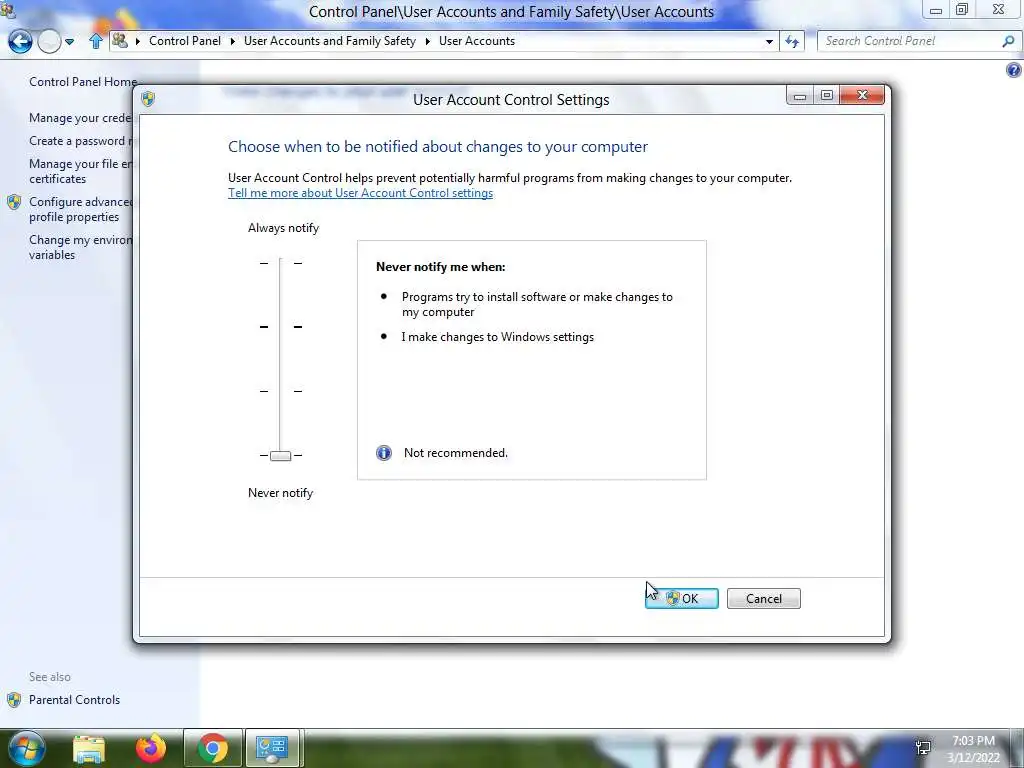The width and height of the screenshot is (1024, 768).
Task: Click the Control Panel title bar icon
Action: [7, 10]
